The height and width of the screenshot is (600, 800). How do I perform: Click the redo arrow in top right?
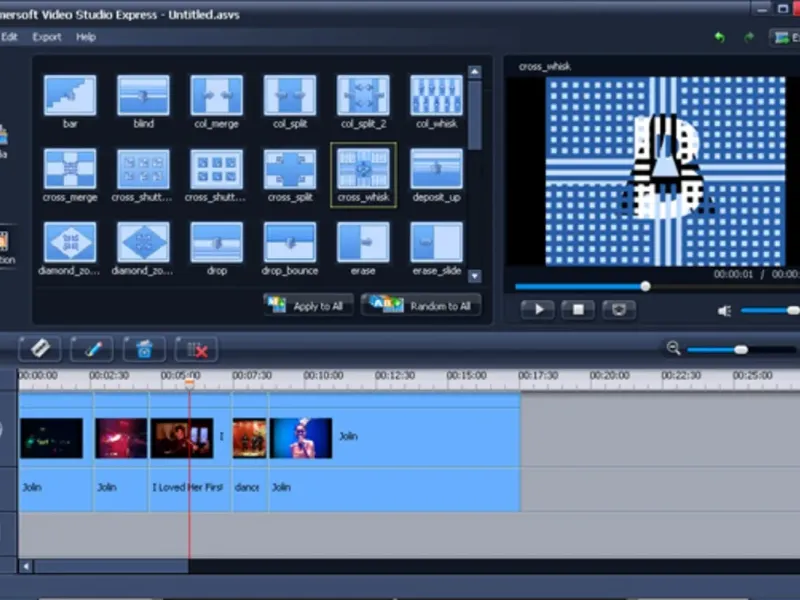click(748, 37)
